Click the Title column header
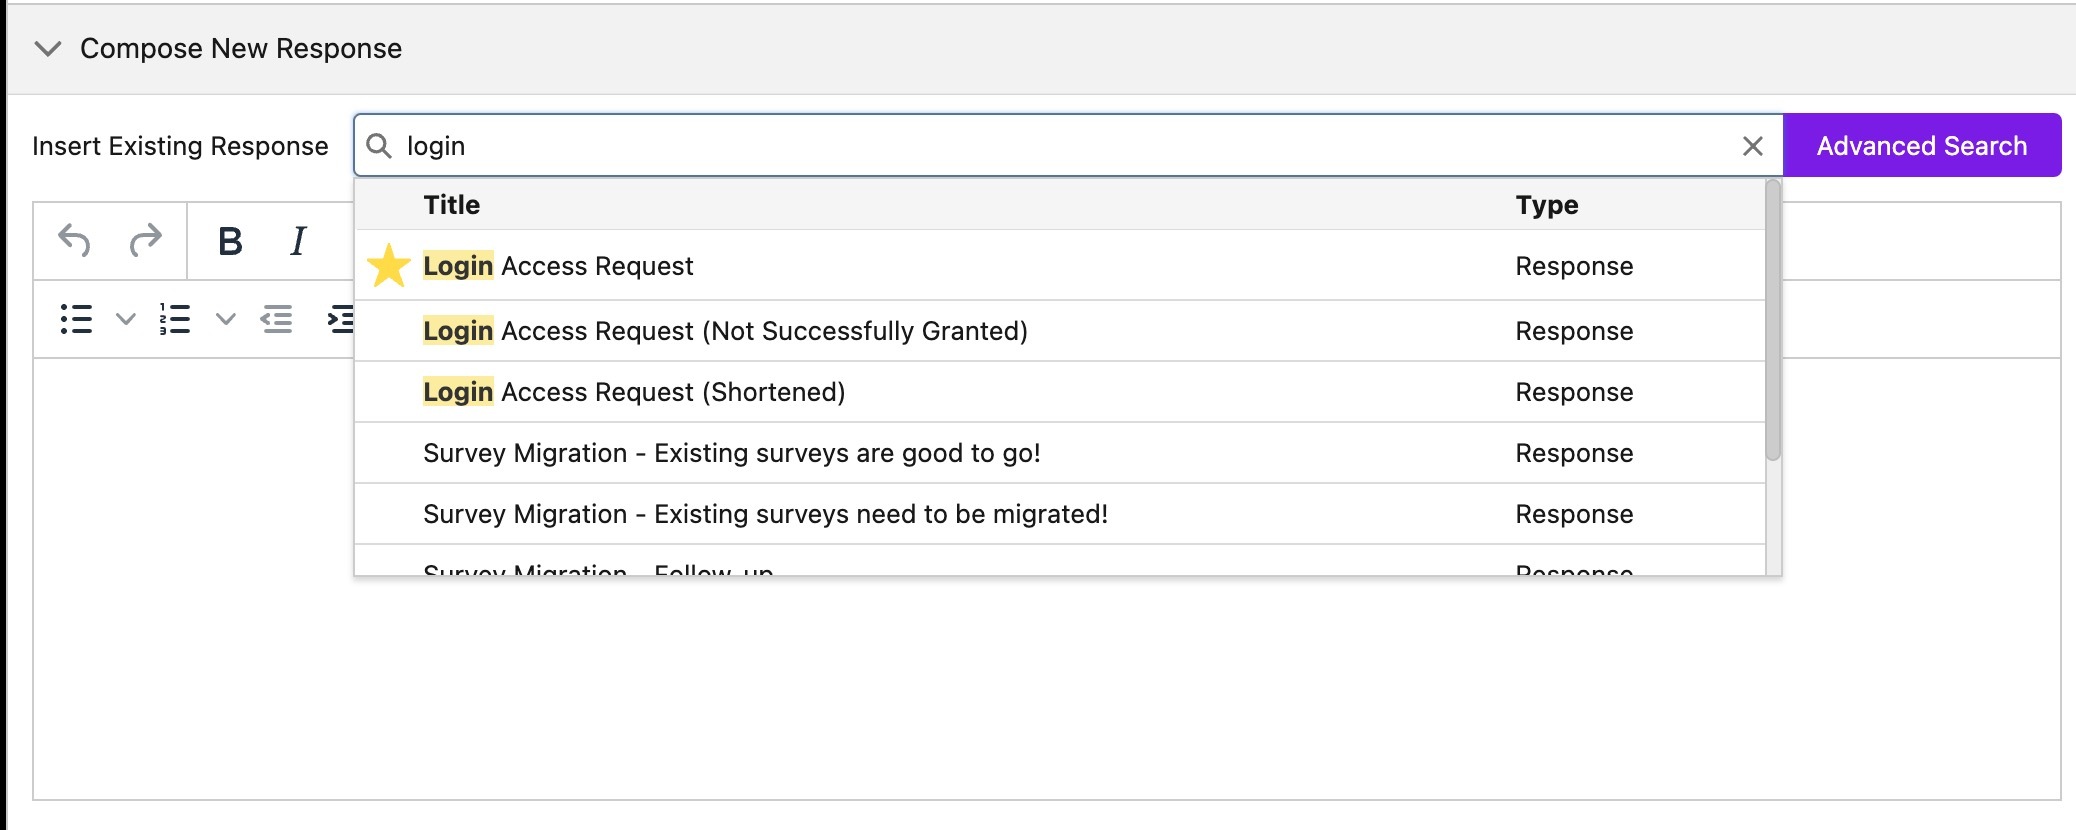The height and width of the screenshot is (830, 2076). click(x=452, y=204)
